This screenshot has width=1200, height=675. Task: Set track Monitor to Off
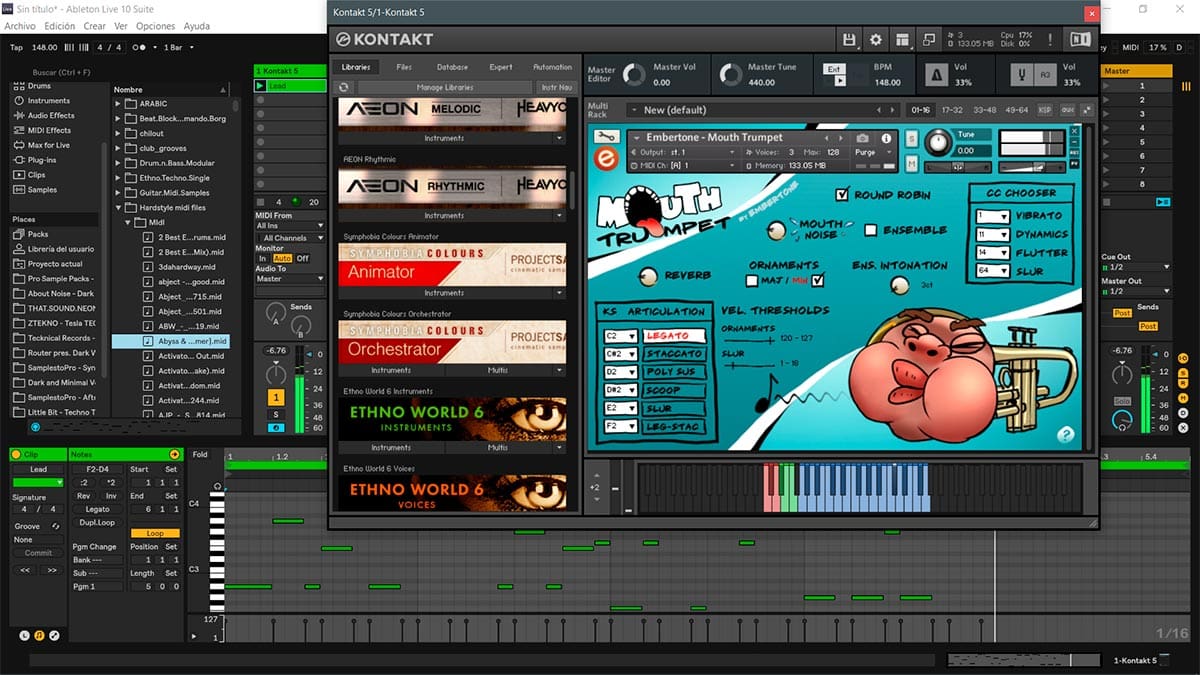tap(302, 258)
